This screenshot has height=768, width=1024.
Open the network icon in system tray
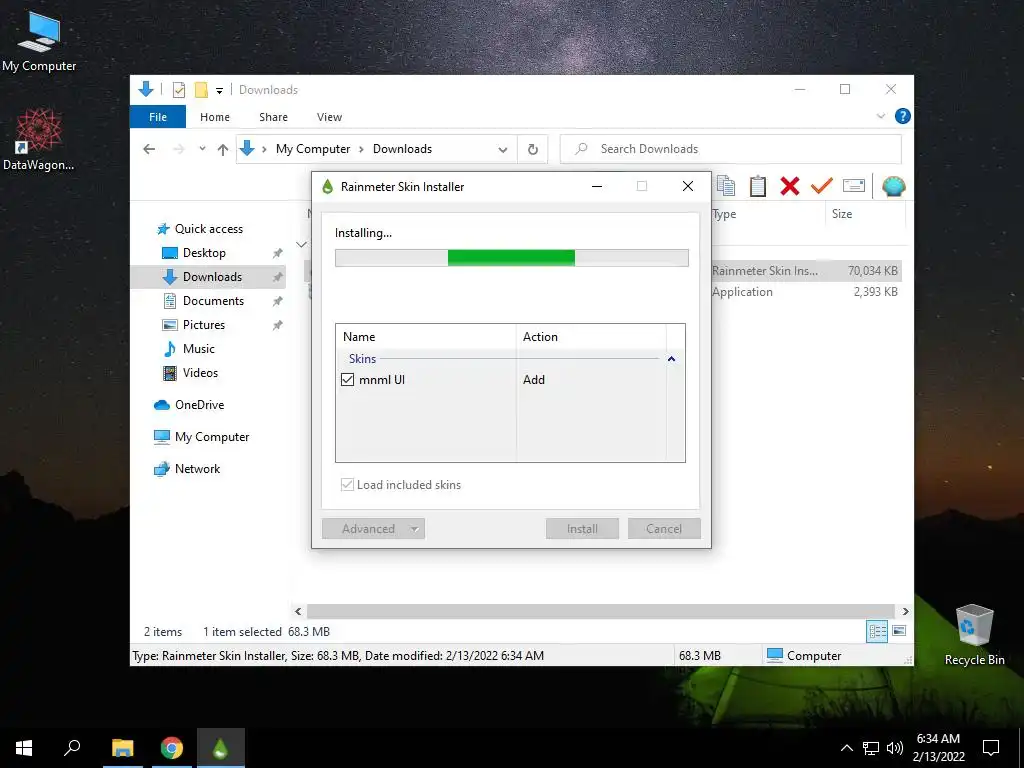pos(871,748)
